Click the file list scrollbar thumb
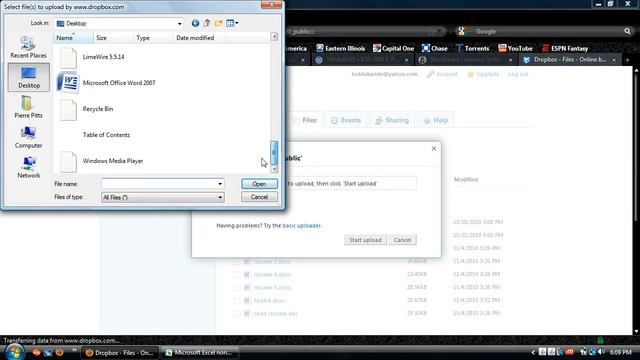This screenshot has width=640, height=360. pyautogui.click(x=274, y=152)
